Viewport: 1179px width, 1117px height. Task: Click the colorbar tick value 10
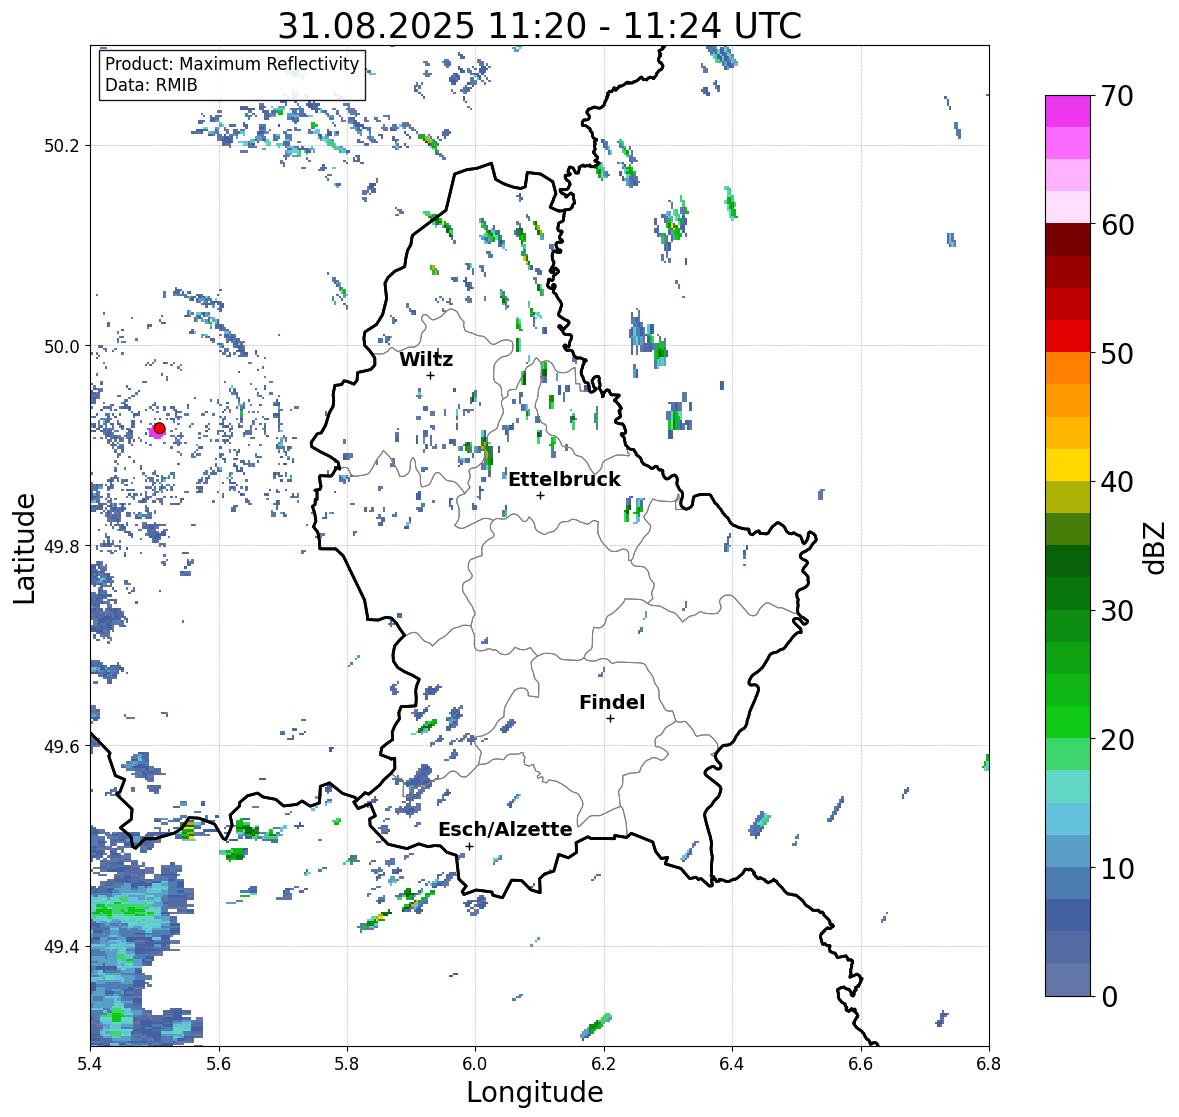click(1117, 868)
